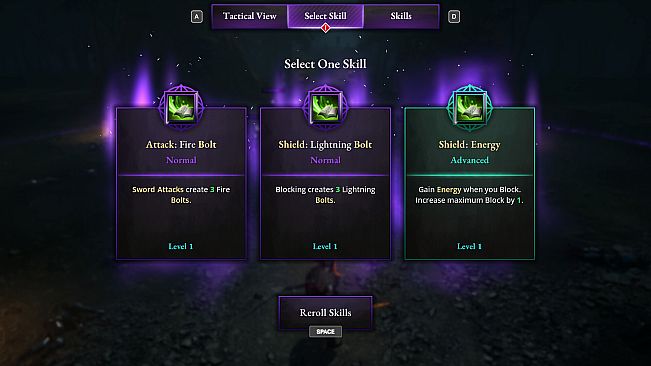Open the Skills tab

point(401,16)
